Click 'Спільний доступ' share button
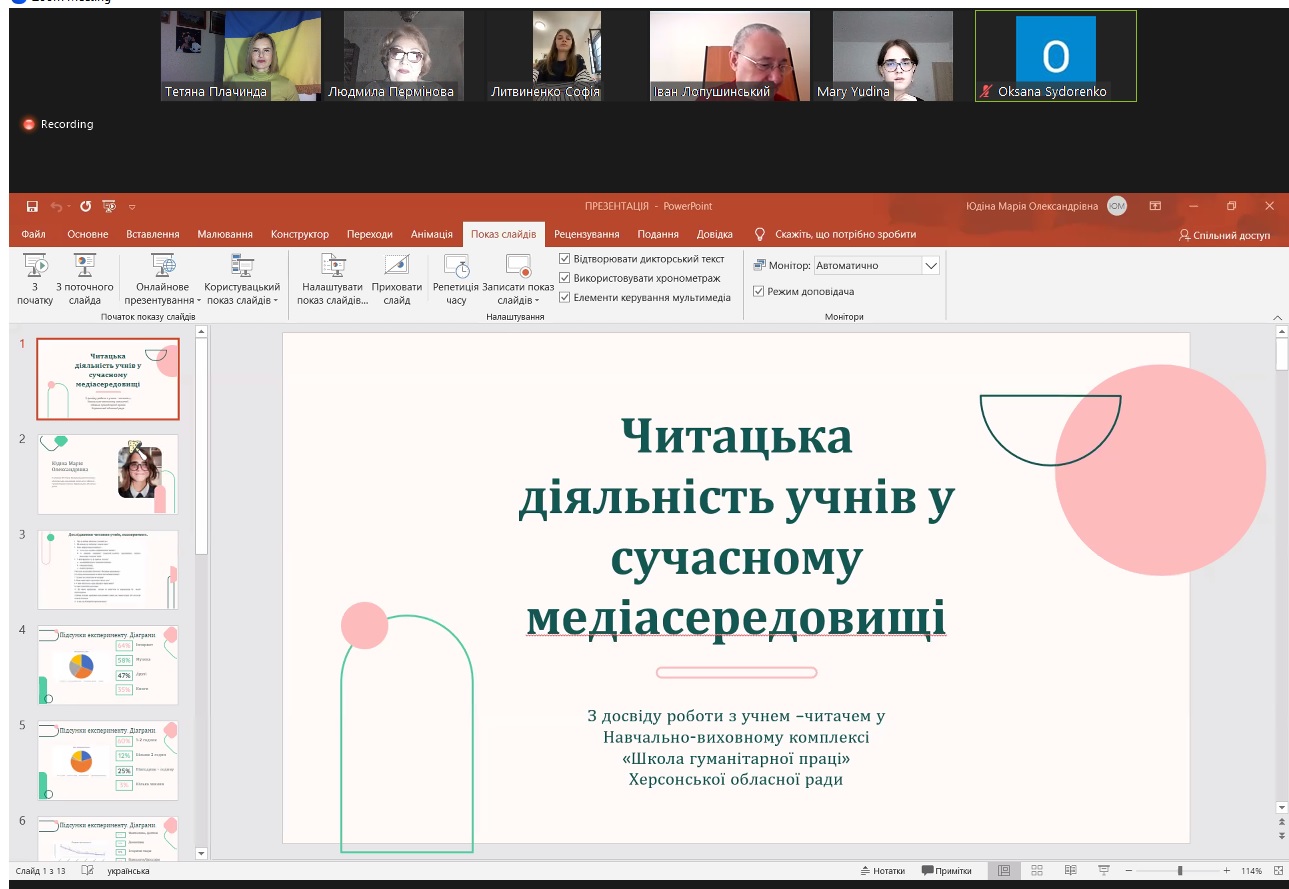 pyautogui.click(x=1225, y=235)
